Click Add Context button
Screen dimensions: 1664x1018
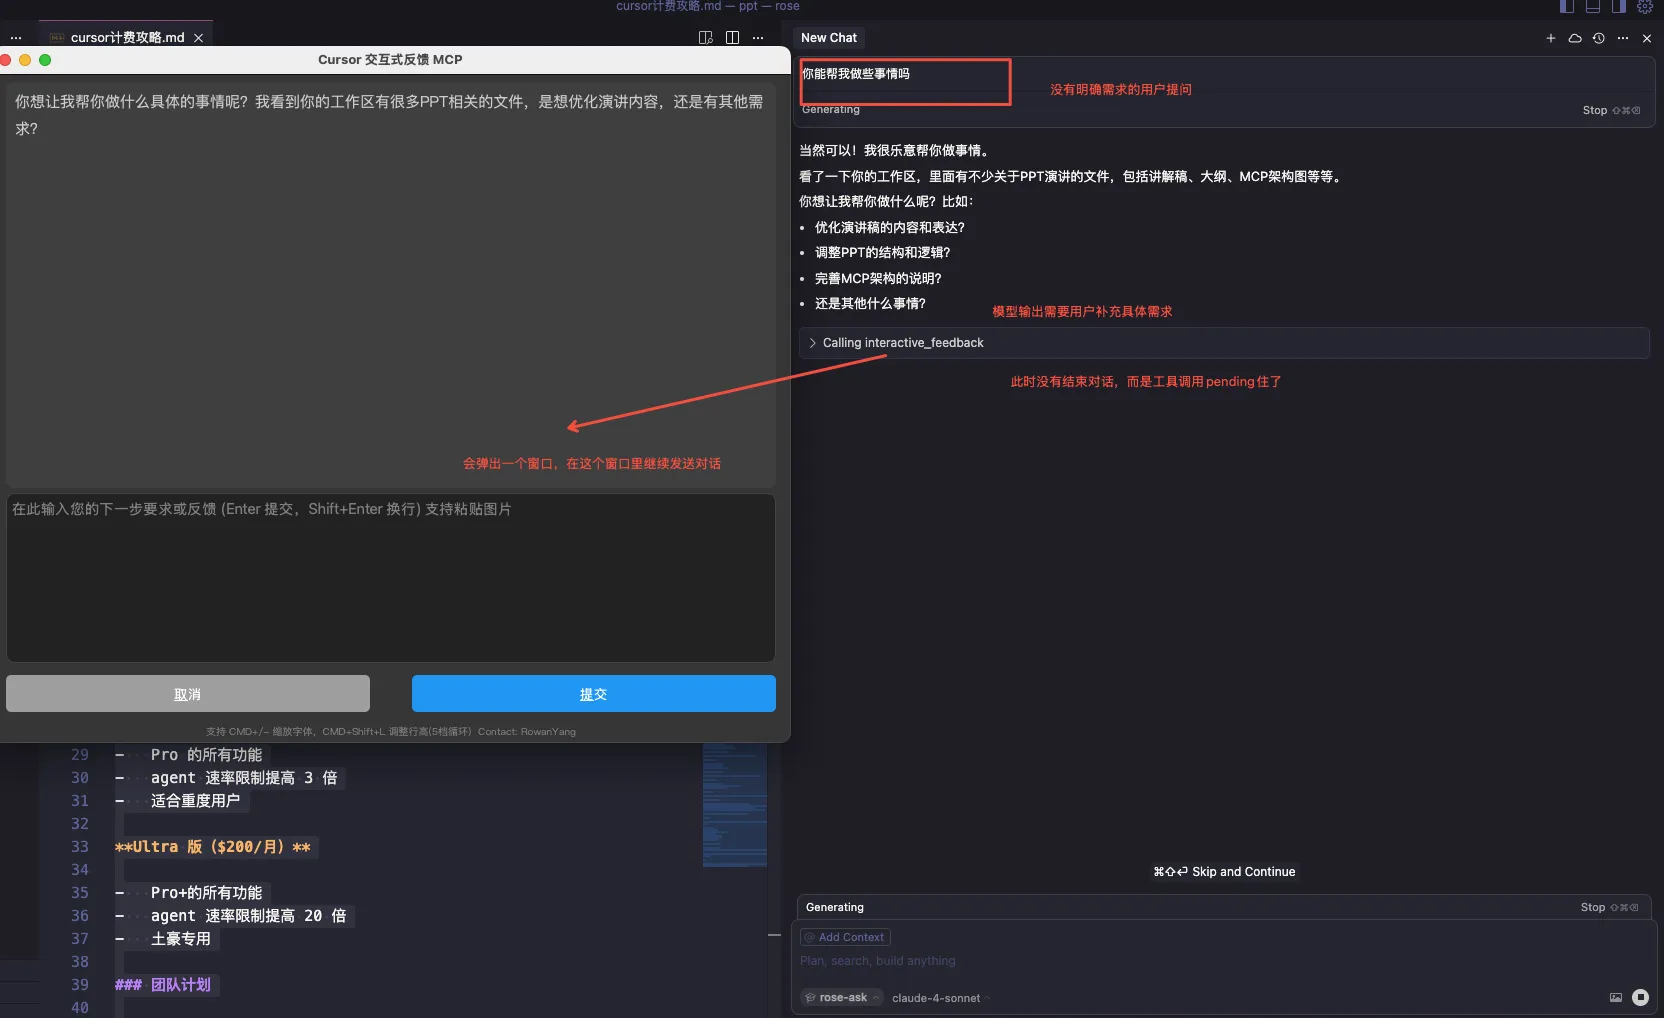(845, 937)
